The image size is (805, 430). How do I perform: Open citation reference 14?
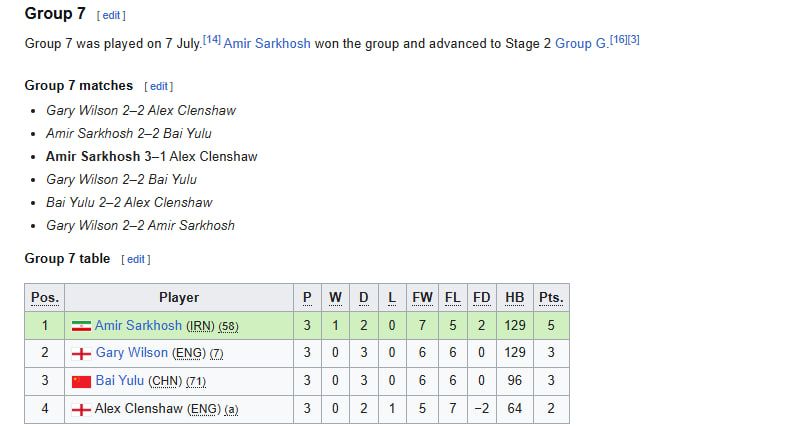coord(212,39)
